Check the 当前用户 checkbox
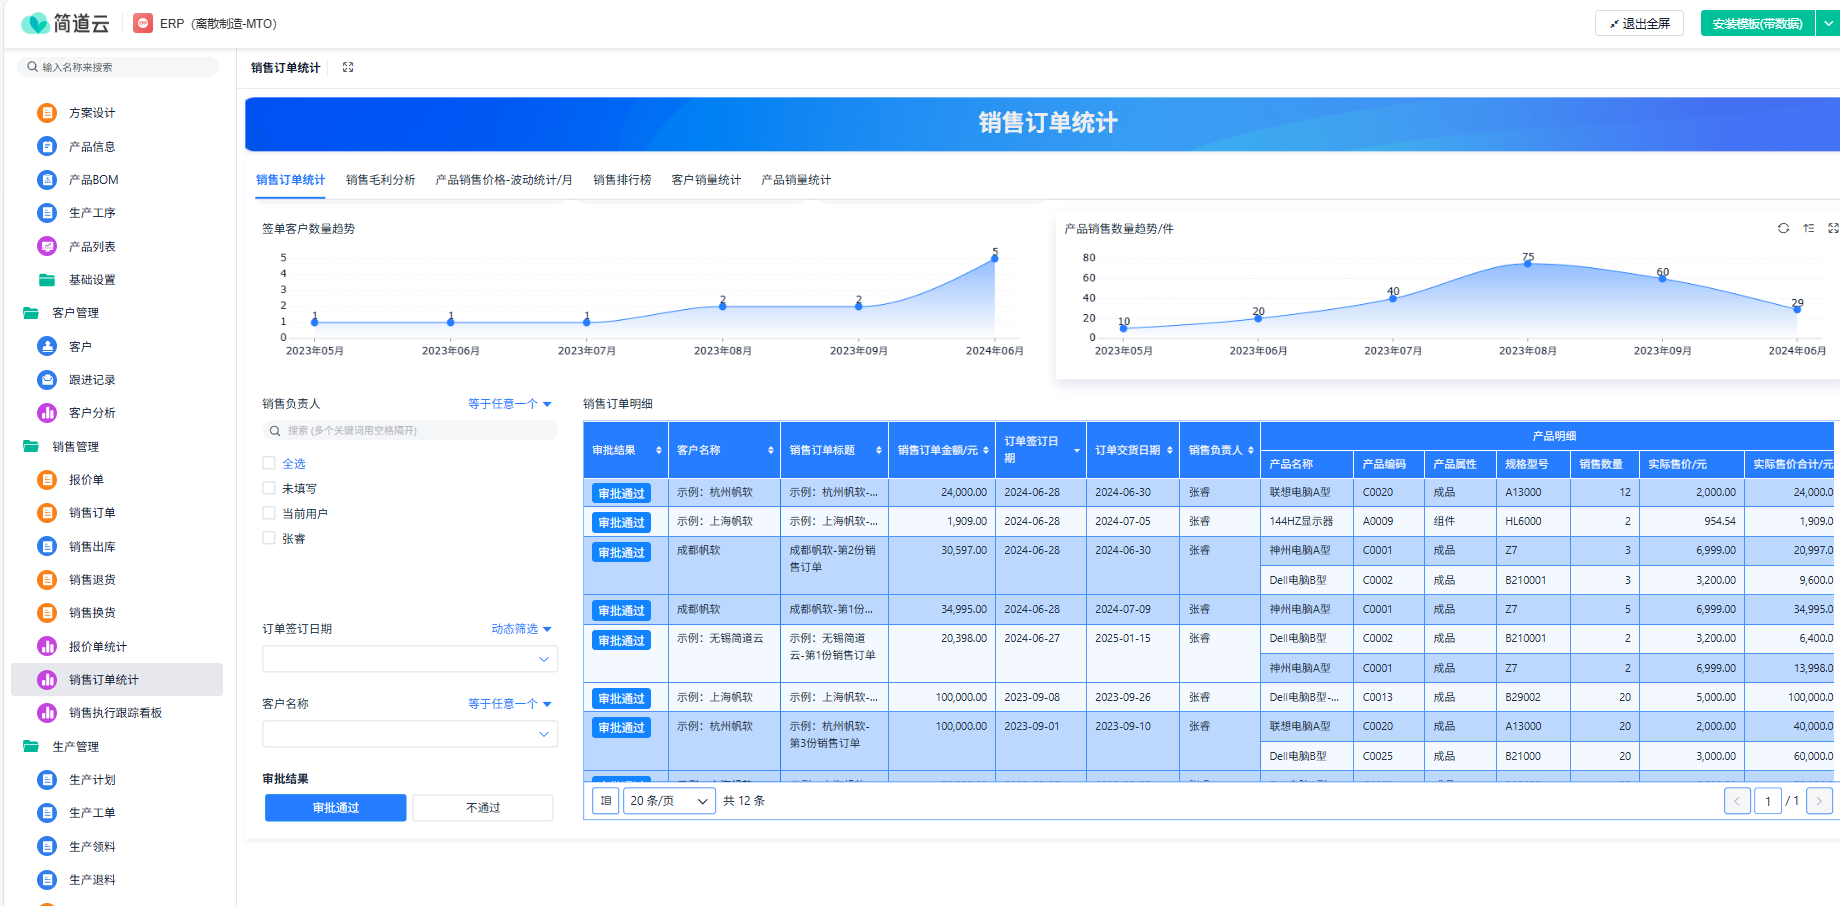This screenshot has height=906, width=1840. click(x=269, y=513)
